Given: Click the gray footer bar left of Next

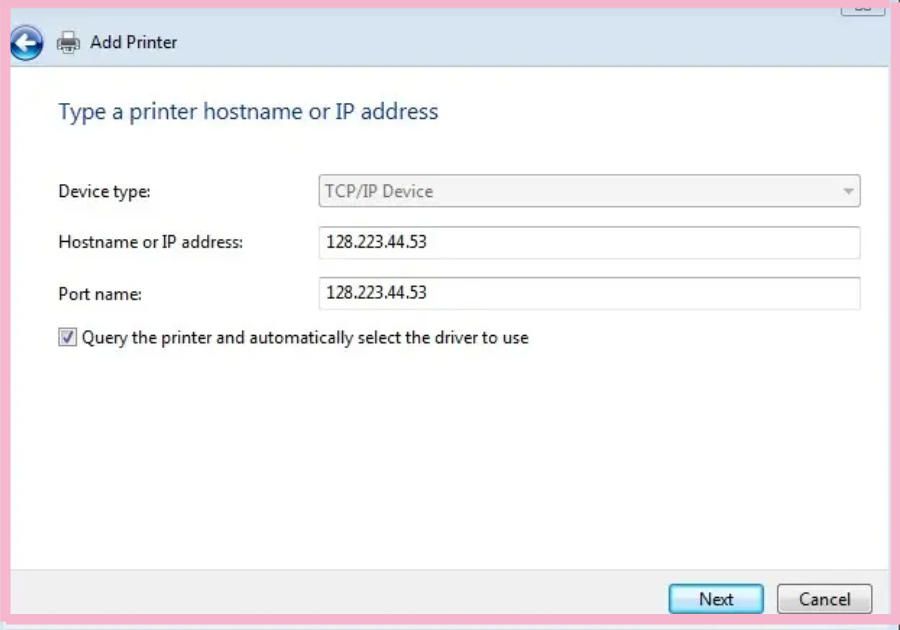Looking at the screenshot, I should [x=330, y=597].
